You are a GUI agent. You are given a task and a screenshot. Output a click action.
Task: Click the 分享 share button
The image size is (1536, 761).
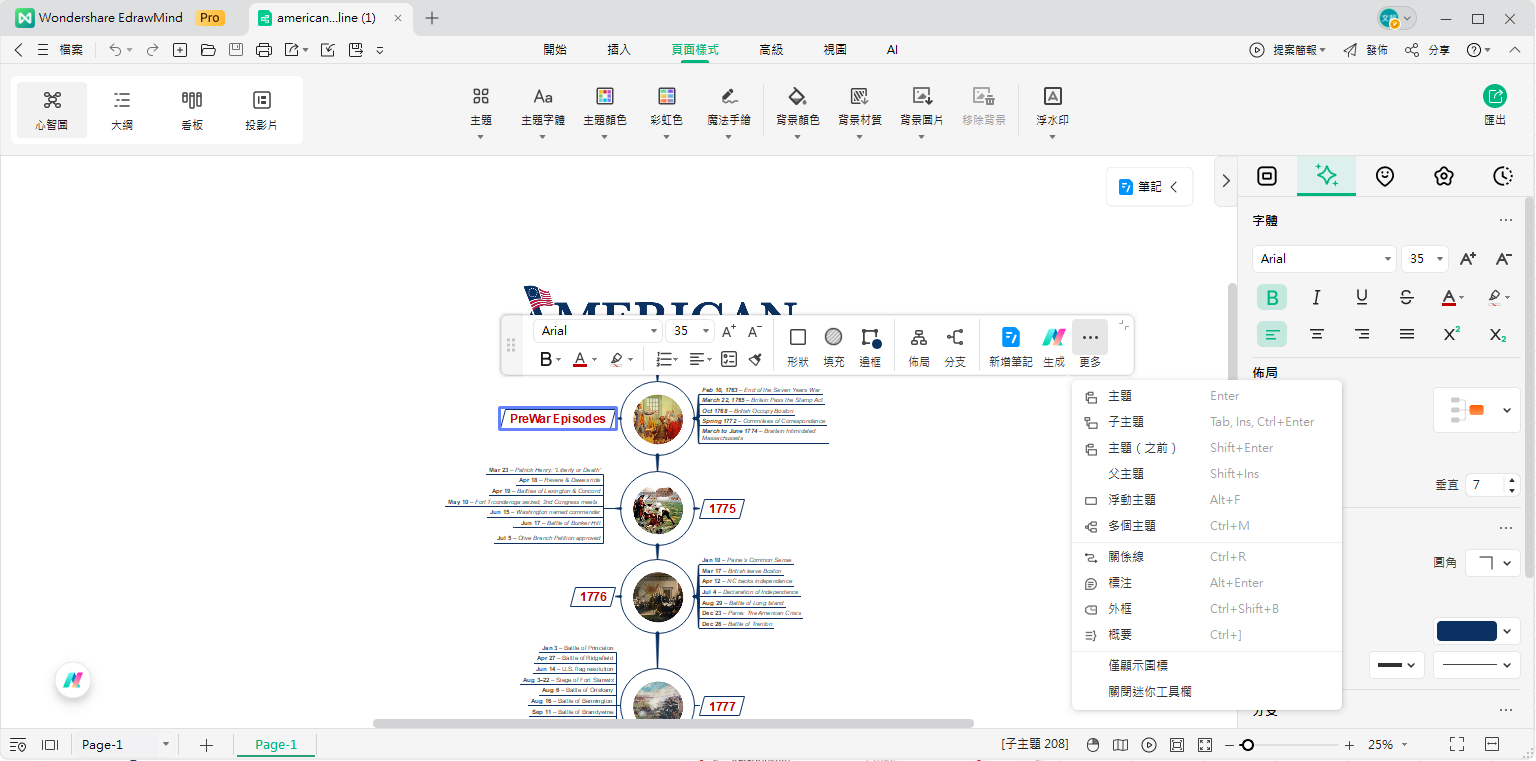(1428, 50)
